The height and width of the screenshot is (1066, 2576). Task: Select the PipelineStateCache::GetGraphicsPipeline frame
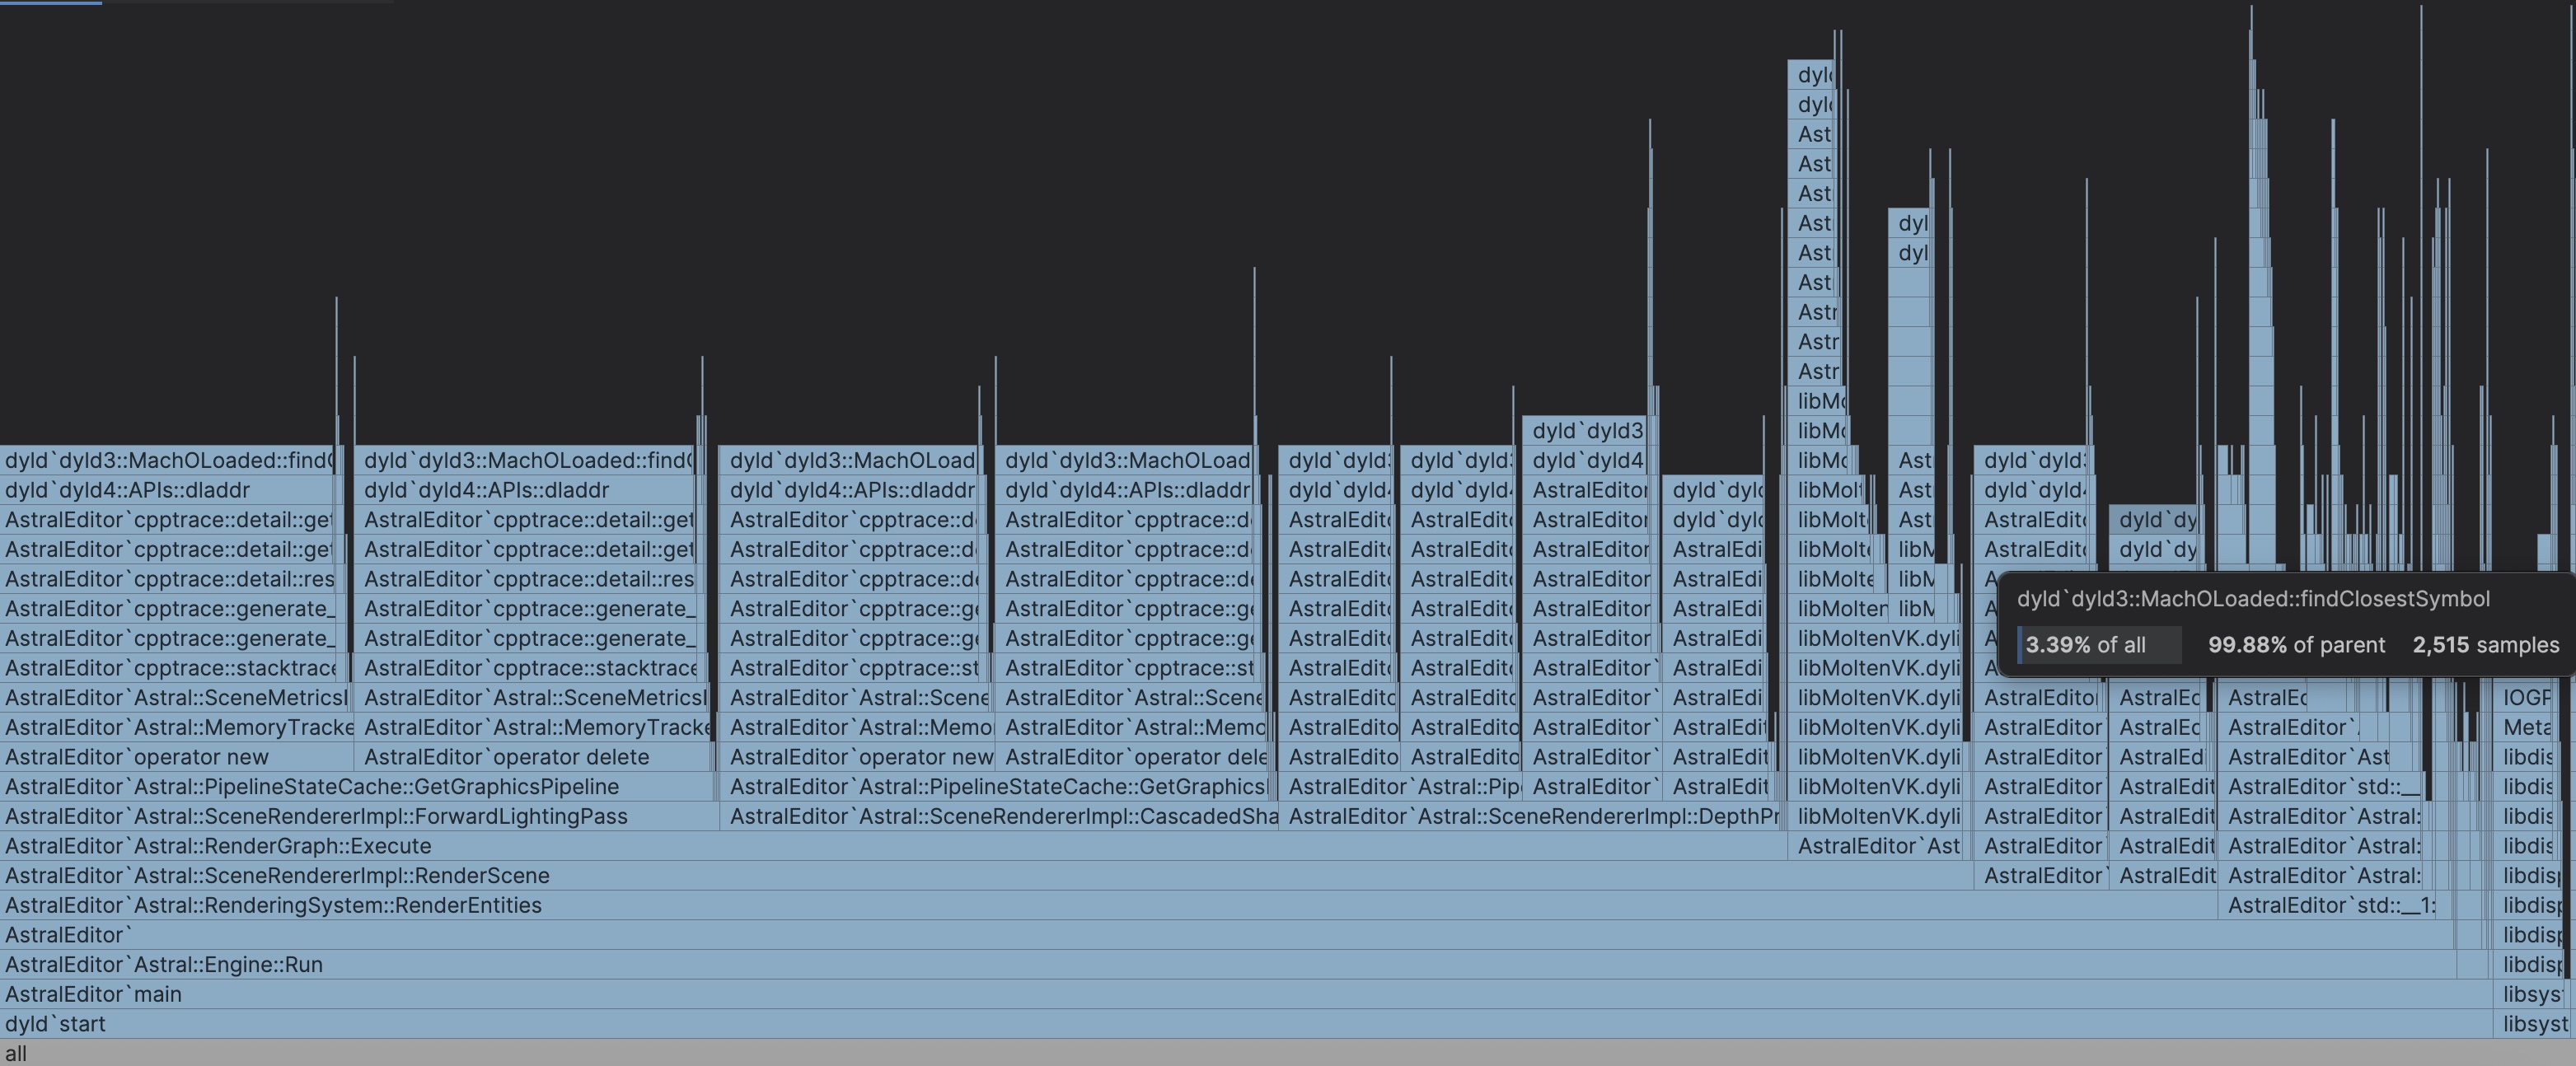(310, 787)
